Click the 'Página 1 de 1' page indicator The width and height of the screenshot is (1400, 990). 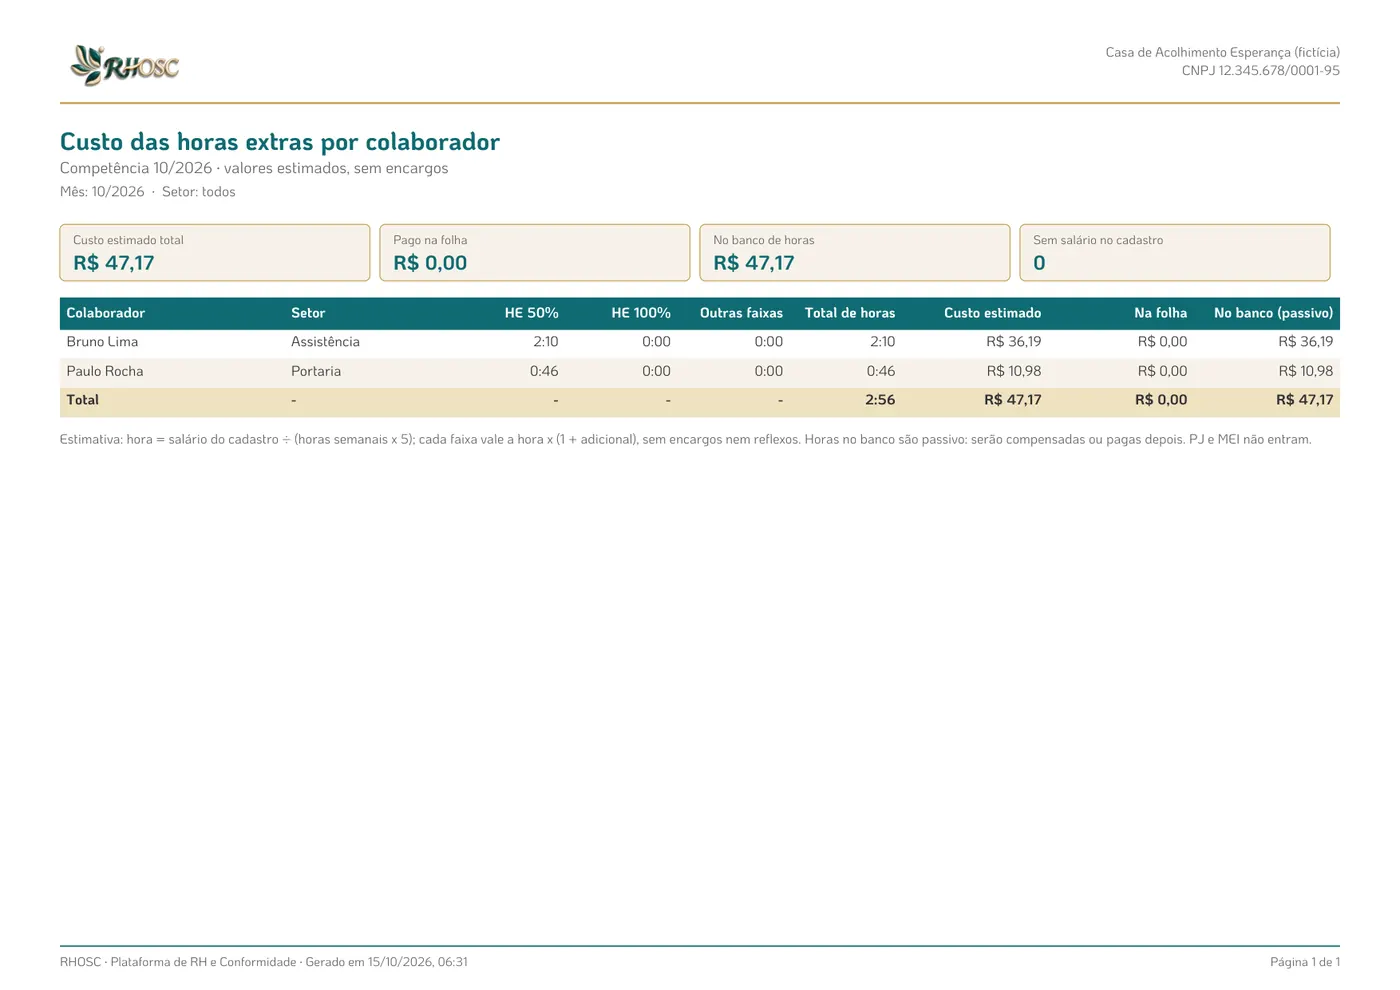[1305, 962]
